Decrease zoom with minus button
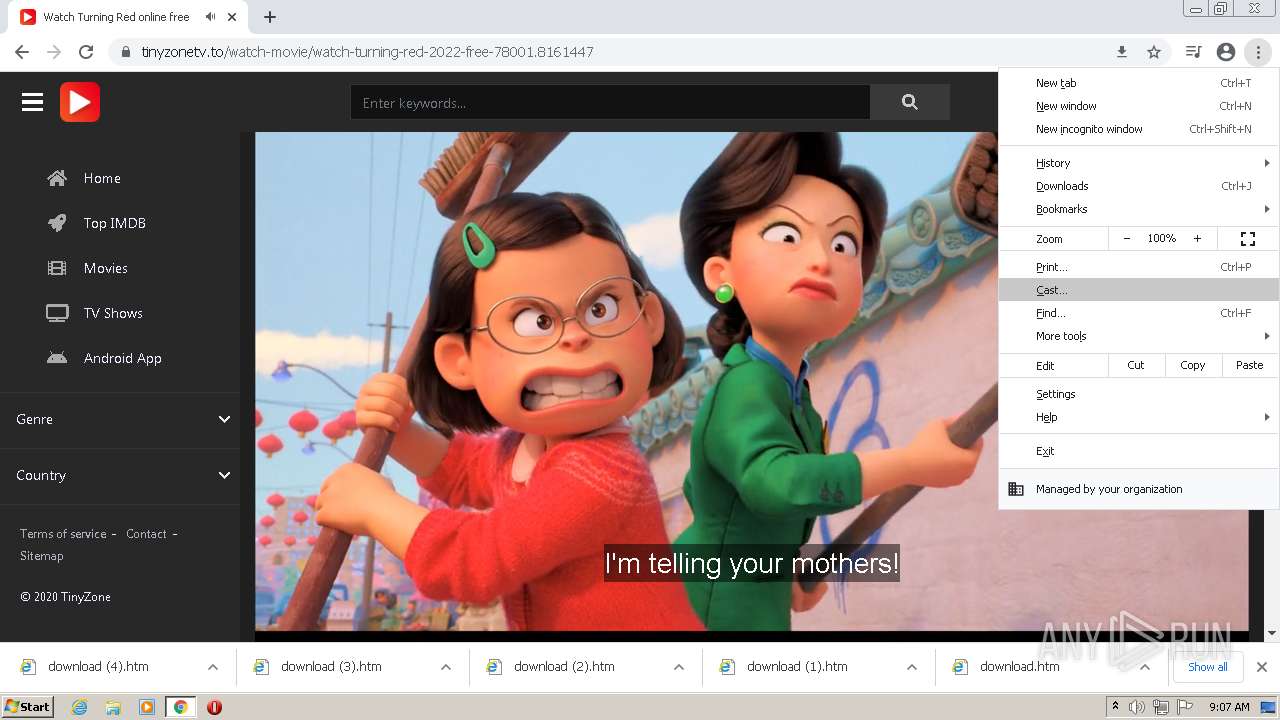This screenshot has height=720, width=1280. tap(1127, 239)
